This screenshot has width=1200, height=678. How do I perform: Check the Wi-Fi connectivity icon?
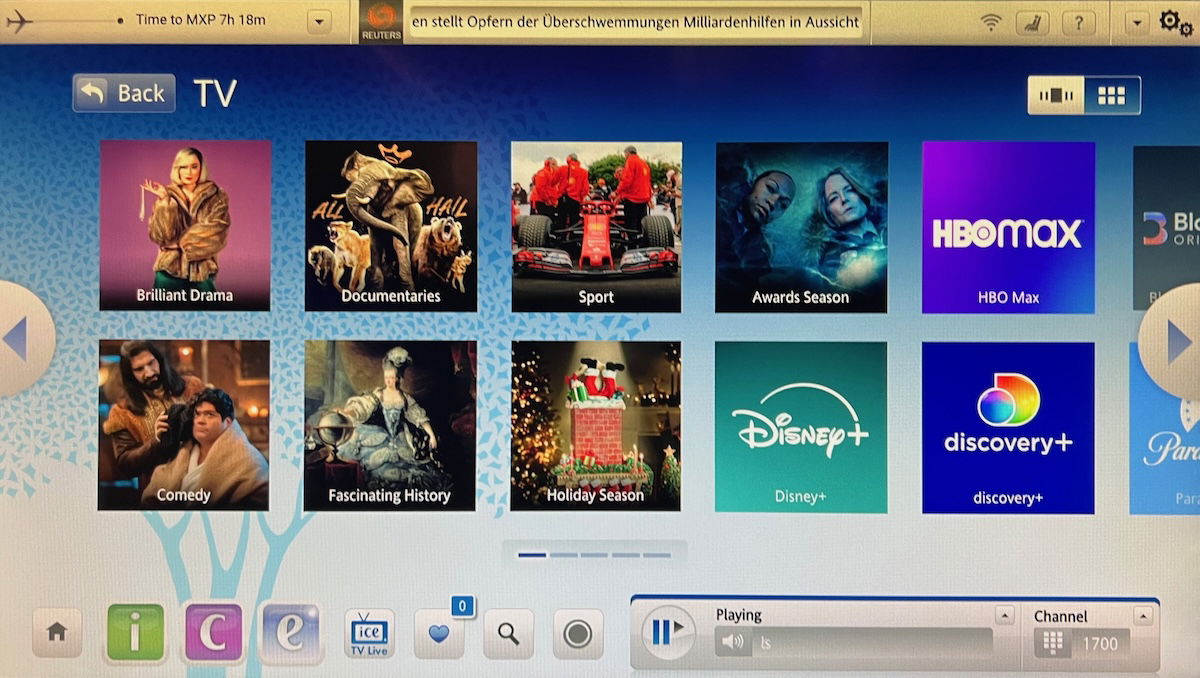(x=990, y=22)
